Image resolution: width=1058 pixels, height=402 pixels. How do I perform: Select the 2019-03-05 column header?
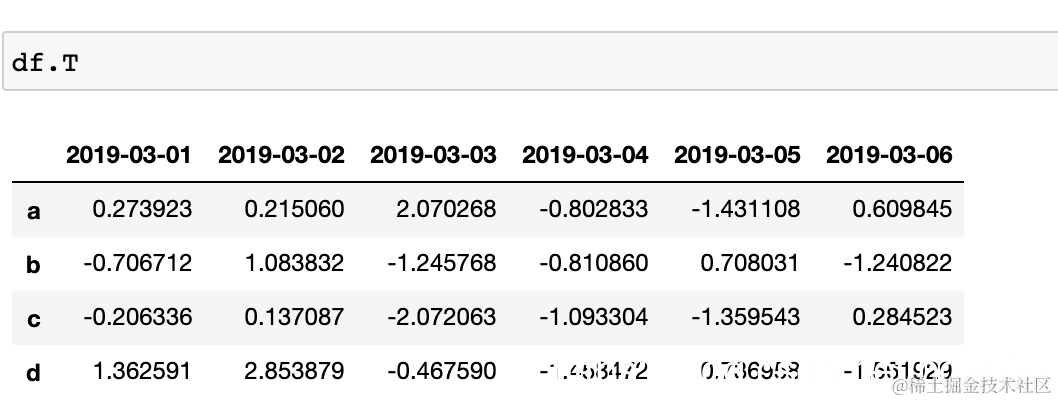point(737,155)
